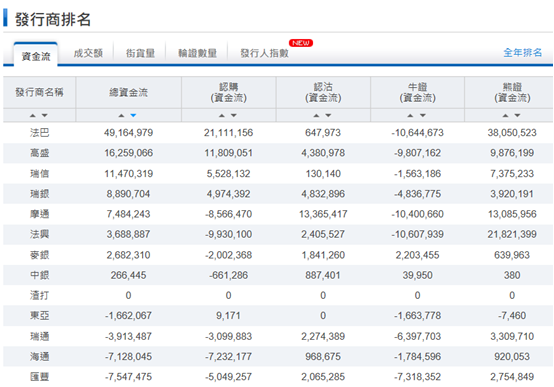Click put value 647,973
554x387 pixels.
tap(323, 133)
